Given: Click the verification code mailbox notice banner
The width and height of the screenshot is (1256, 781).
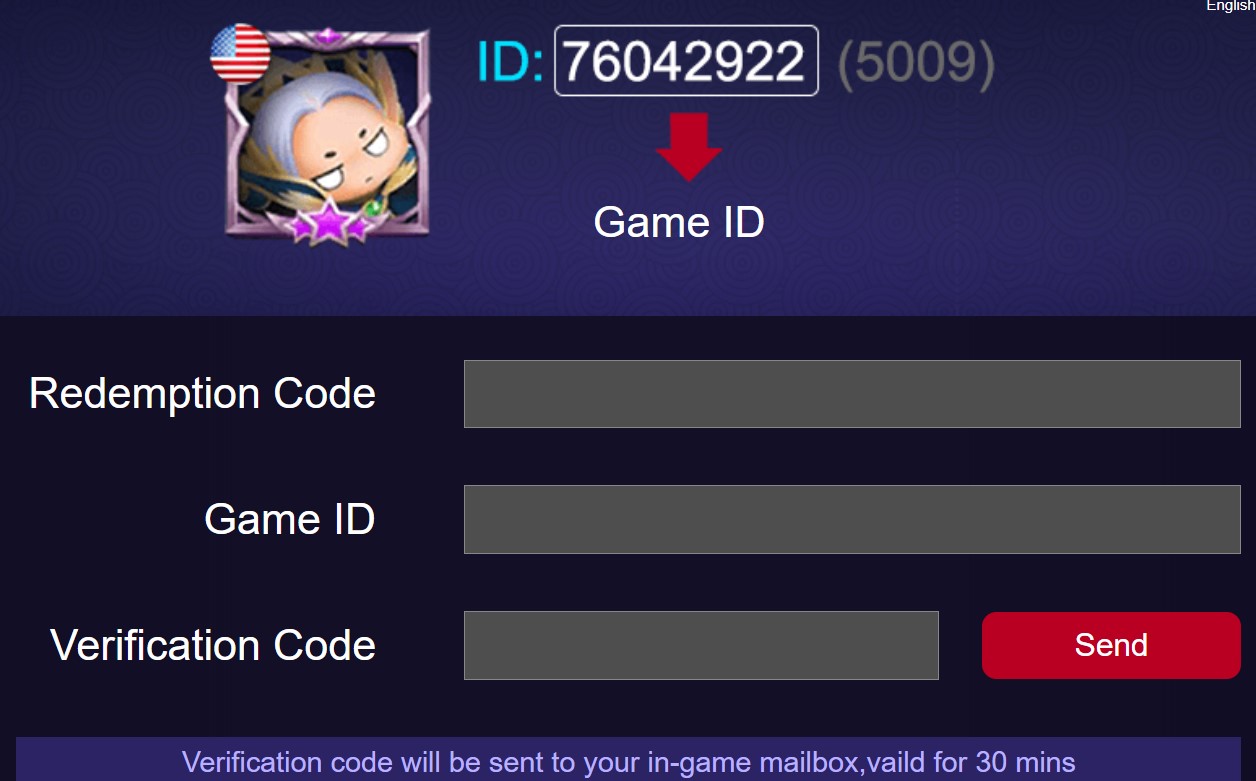Looking at the screenshot, I should click(x=628, y=760).
